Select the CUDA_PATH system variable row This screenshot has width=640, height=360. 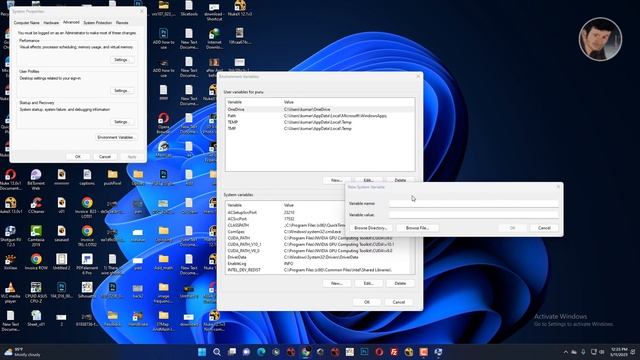[318, 238]
